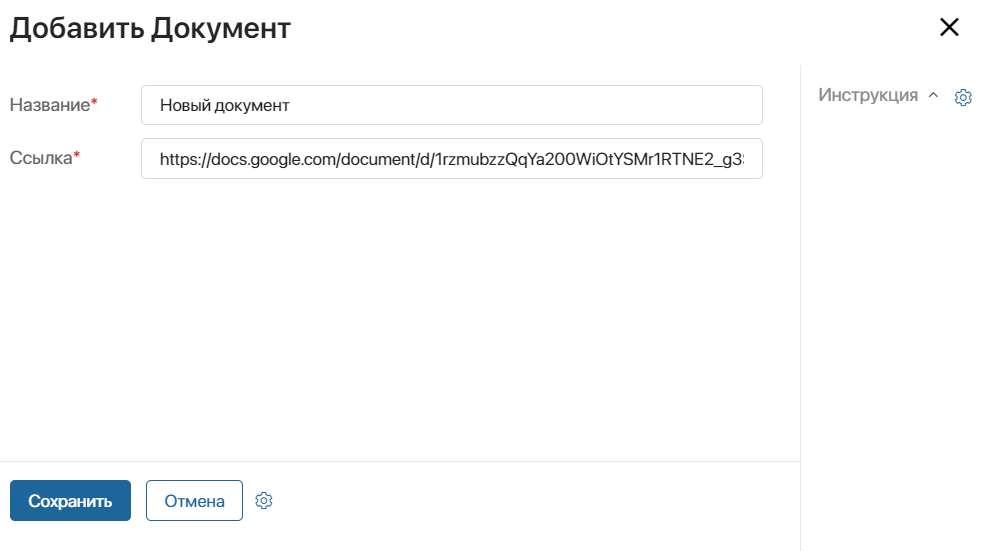This screenshot has width=985, height=551.
Task: Click the Название field label
Action: click(x=50, y=105)
